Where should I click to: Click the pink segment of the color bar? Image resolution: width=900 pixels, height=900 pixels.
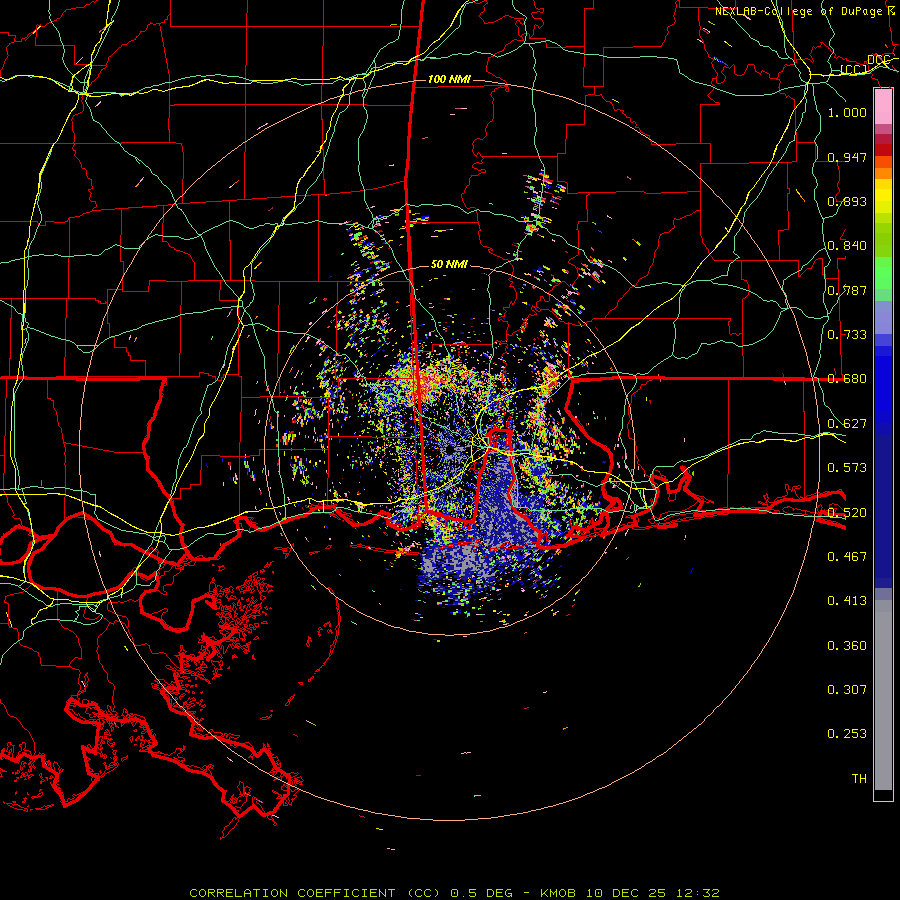click(x=883, y=107)
